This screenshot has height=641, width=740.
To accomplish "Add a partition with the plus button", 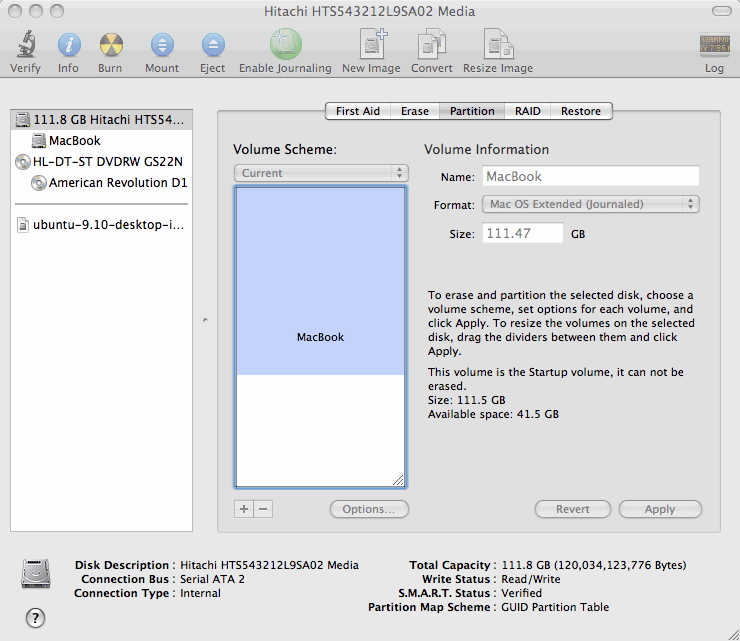I will point(244,509).
